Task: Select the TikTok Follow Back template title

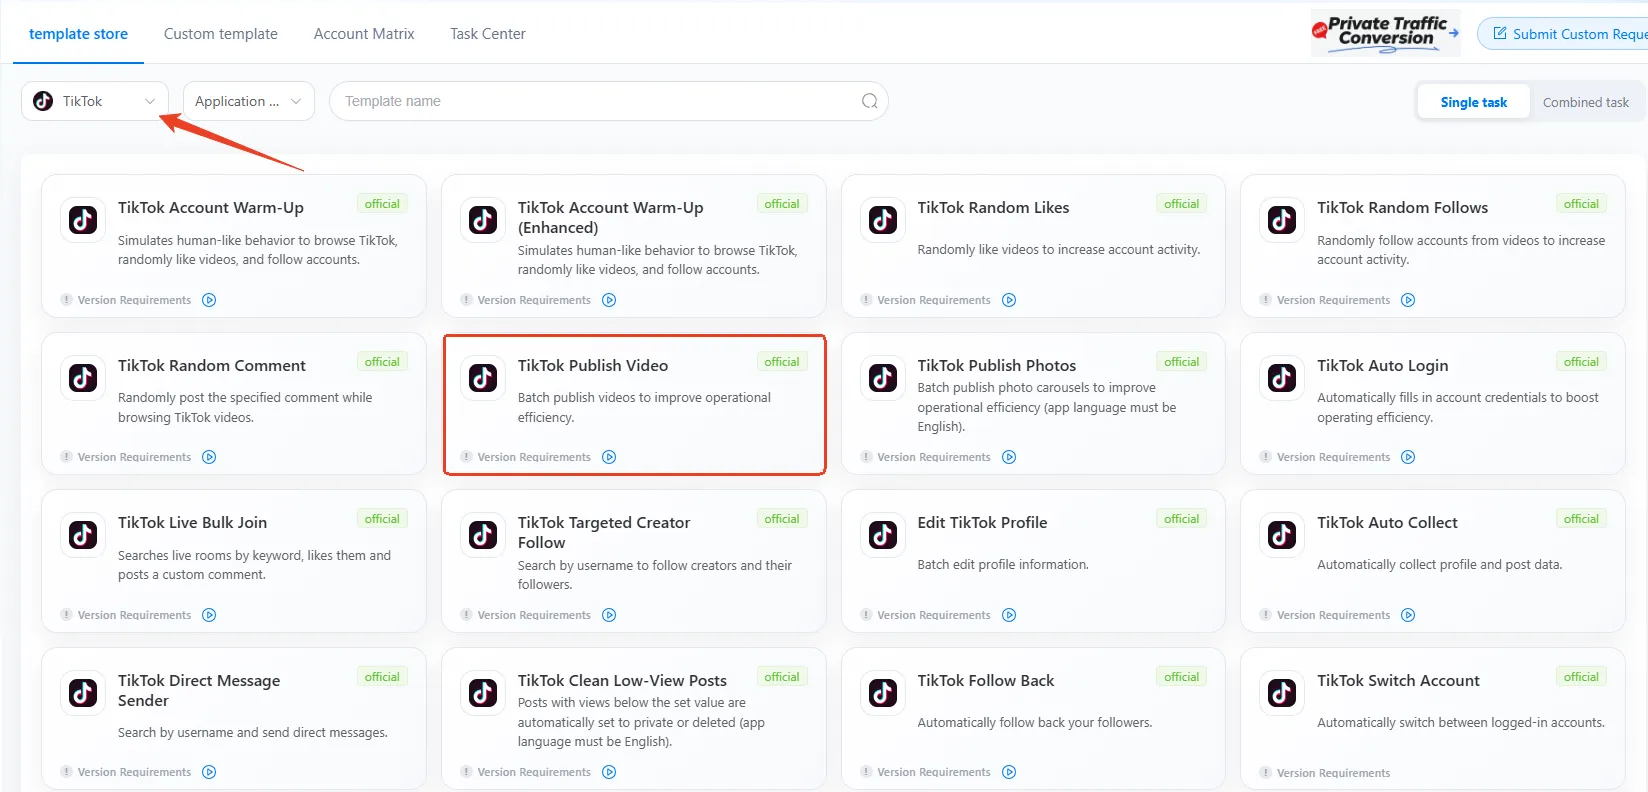Action: coord(986,681)
